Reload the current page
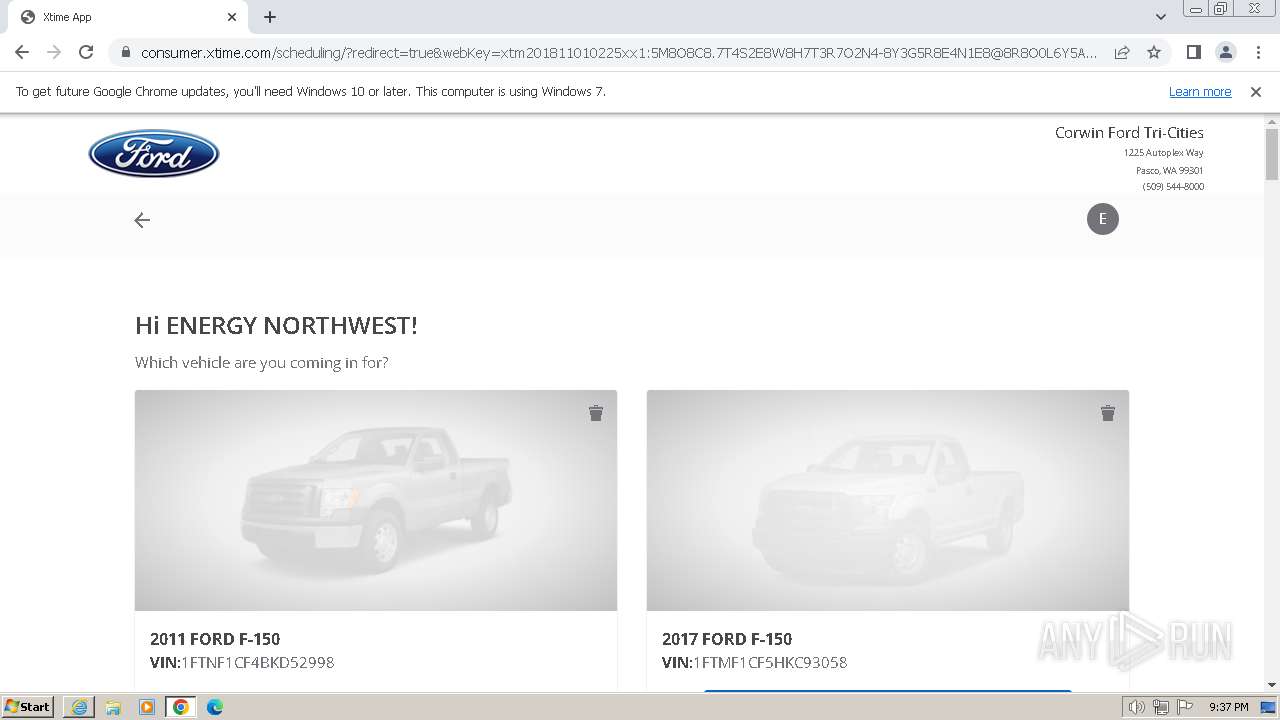This screenshot has height=720, width=1280. pyautogui.click(x=86, y=52)
